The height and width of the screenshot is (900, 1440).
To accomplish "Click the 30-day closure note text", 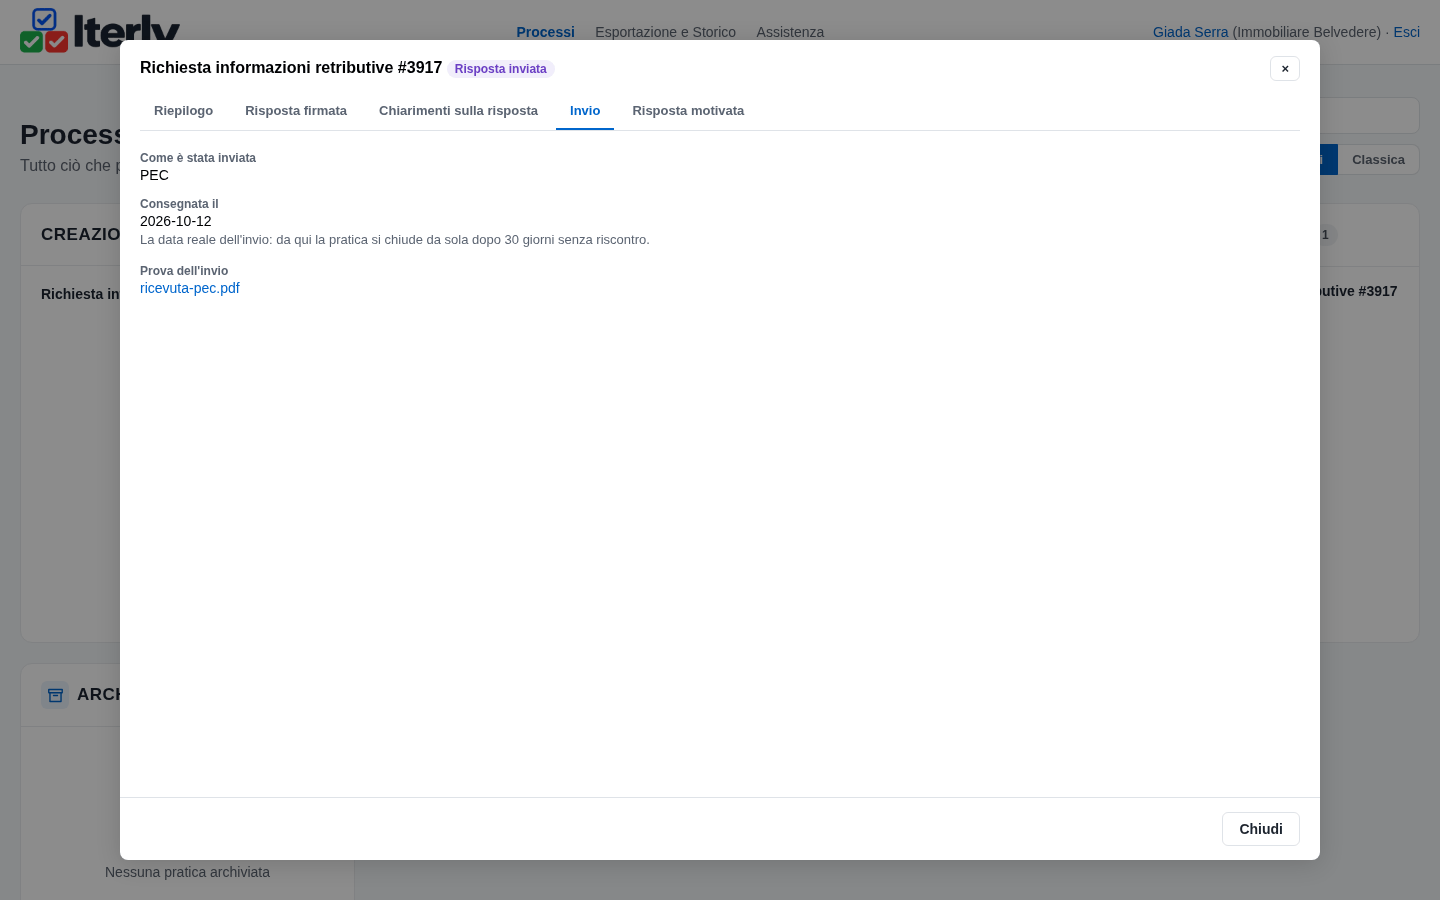I will pyautogui.click(x=395, y=240).
